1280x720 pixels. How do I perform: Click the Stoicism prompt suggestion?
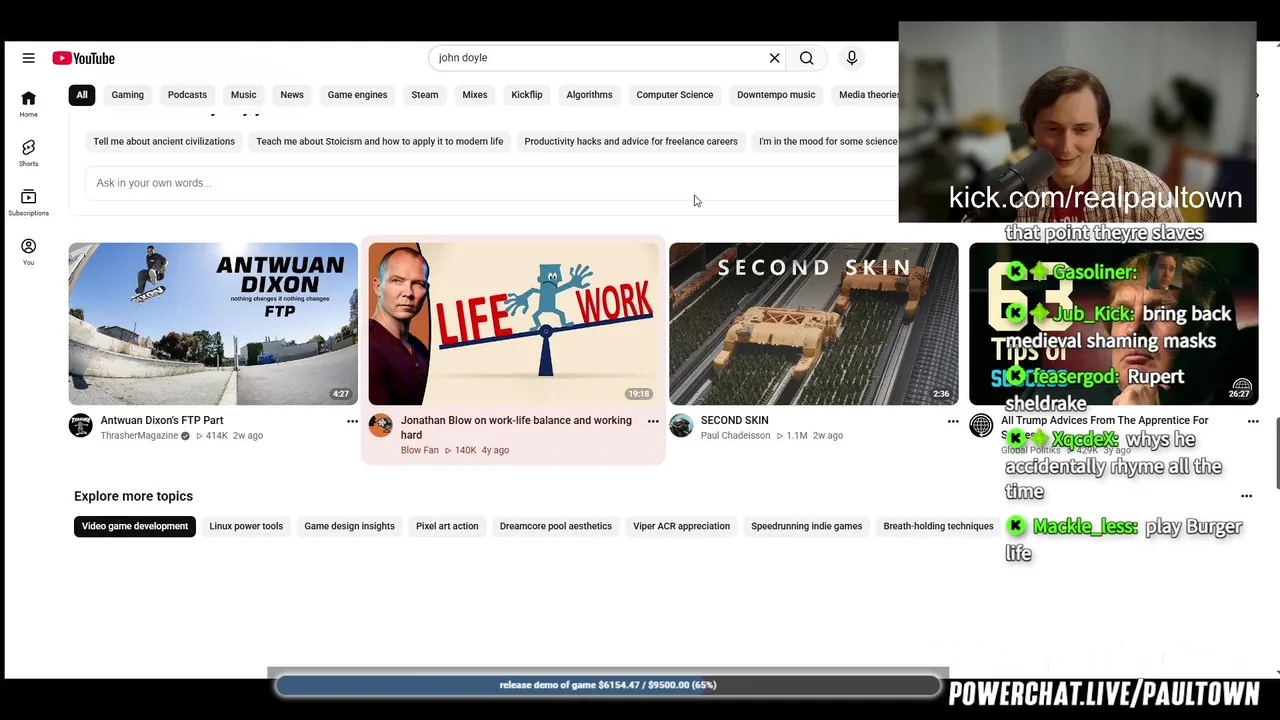point(379,142)
